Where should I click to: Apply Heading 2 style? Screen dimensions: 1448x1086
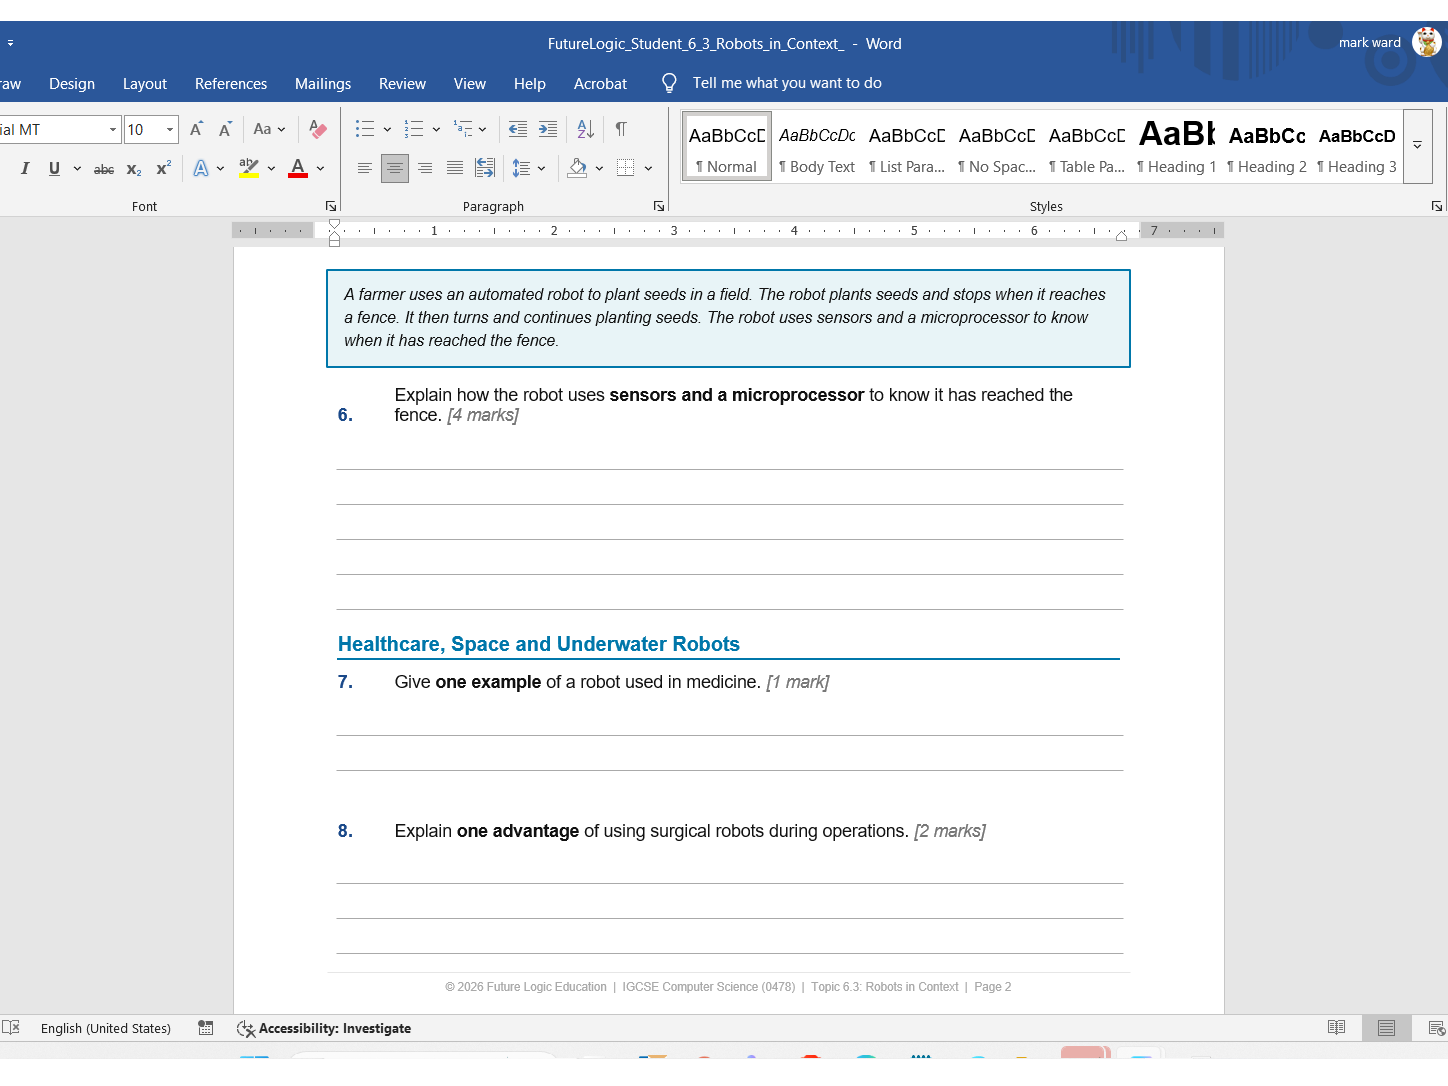[1267, 147]
